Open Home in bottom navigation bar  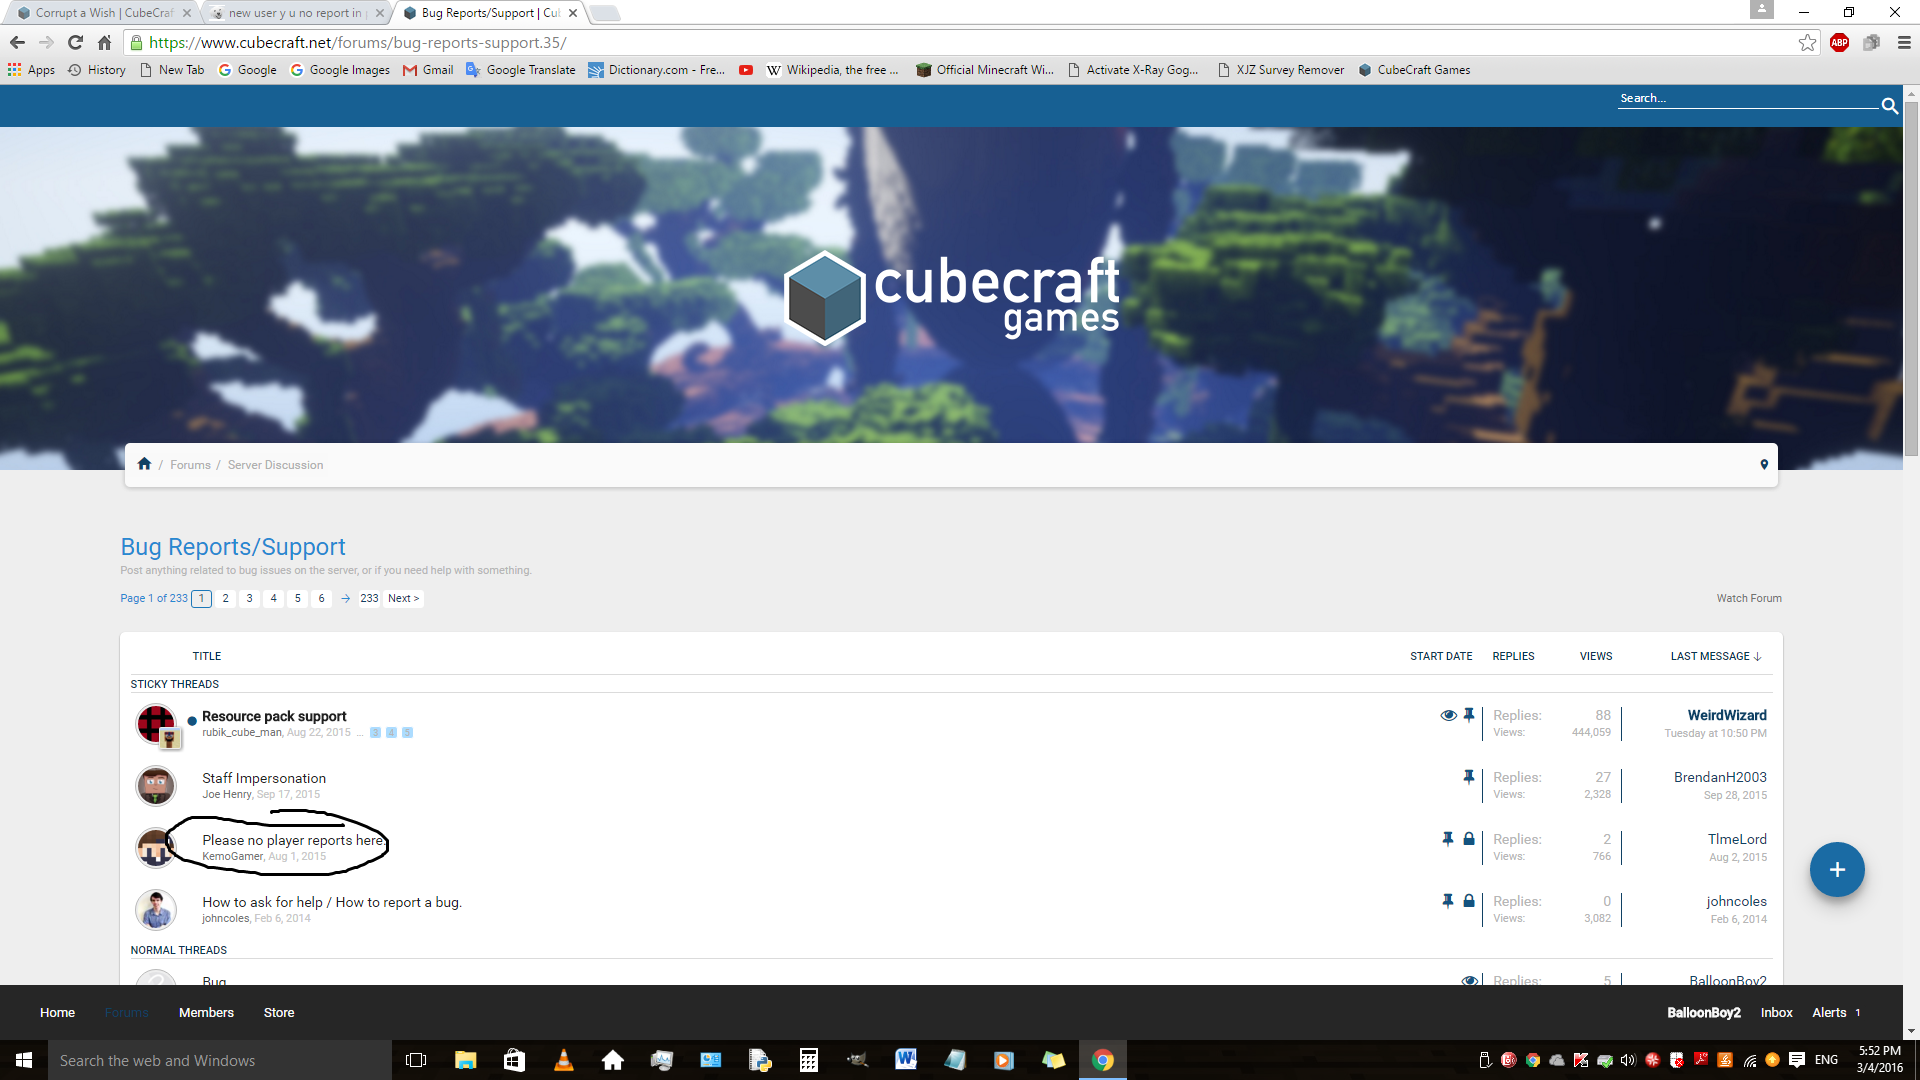pyautogui.click(x=57, y=1012)
